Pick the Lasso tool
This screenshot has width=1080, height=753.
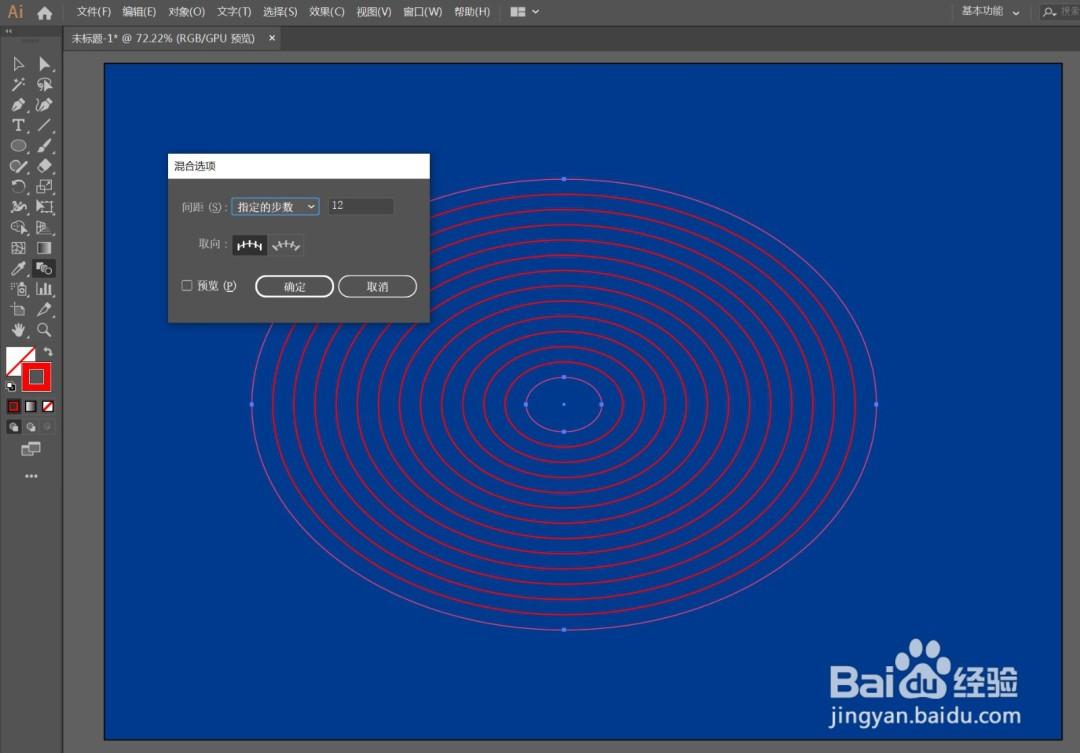(45, 84)
